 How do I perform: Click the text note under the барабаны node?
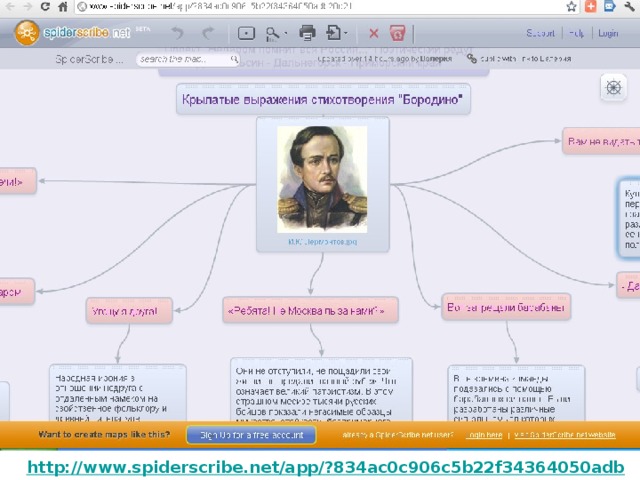point(516,394)
